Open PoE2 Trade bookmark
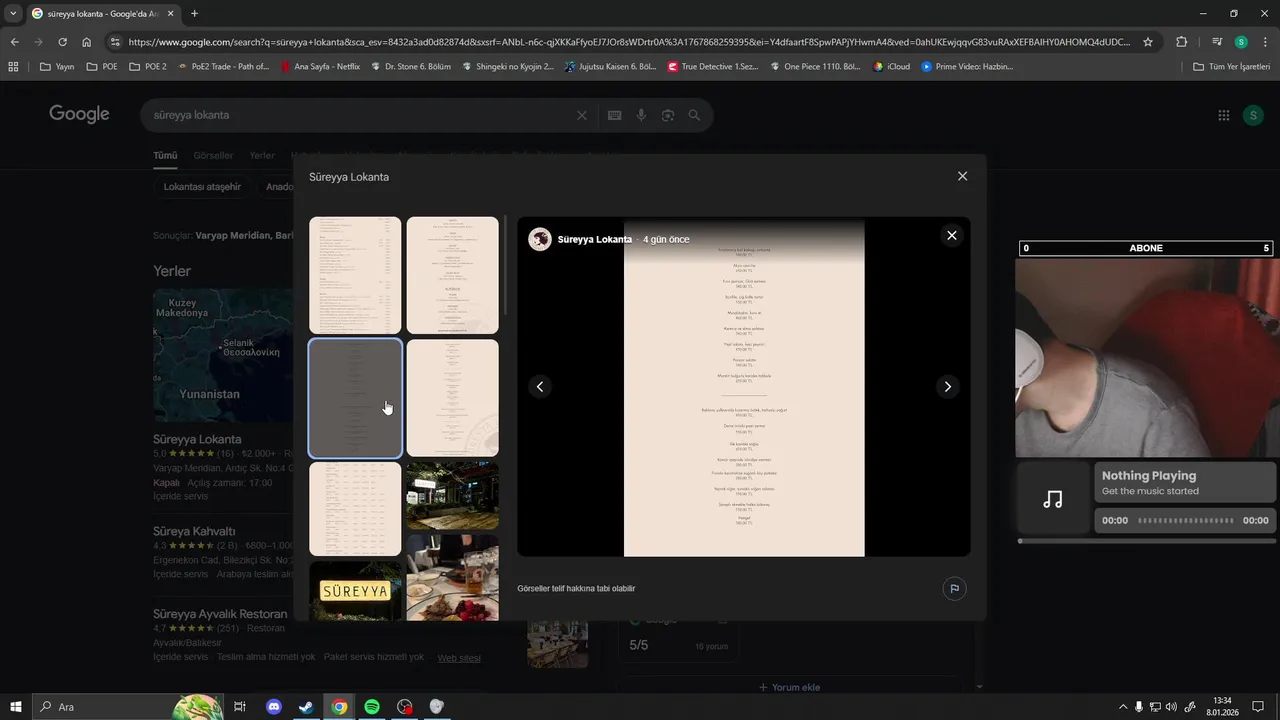Viewport: 1280px width, 720px height. 223,67
